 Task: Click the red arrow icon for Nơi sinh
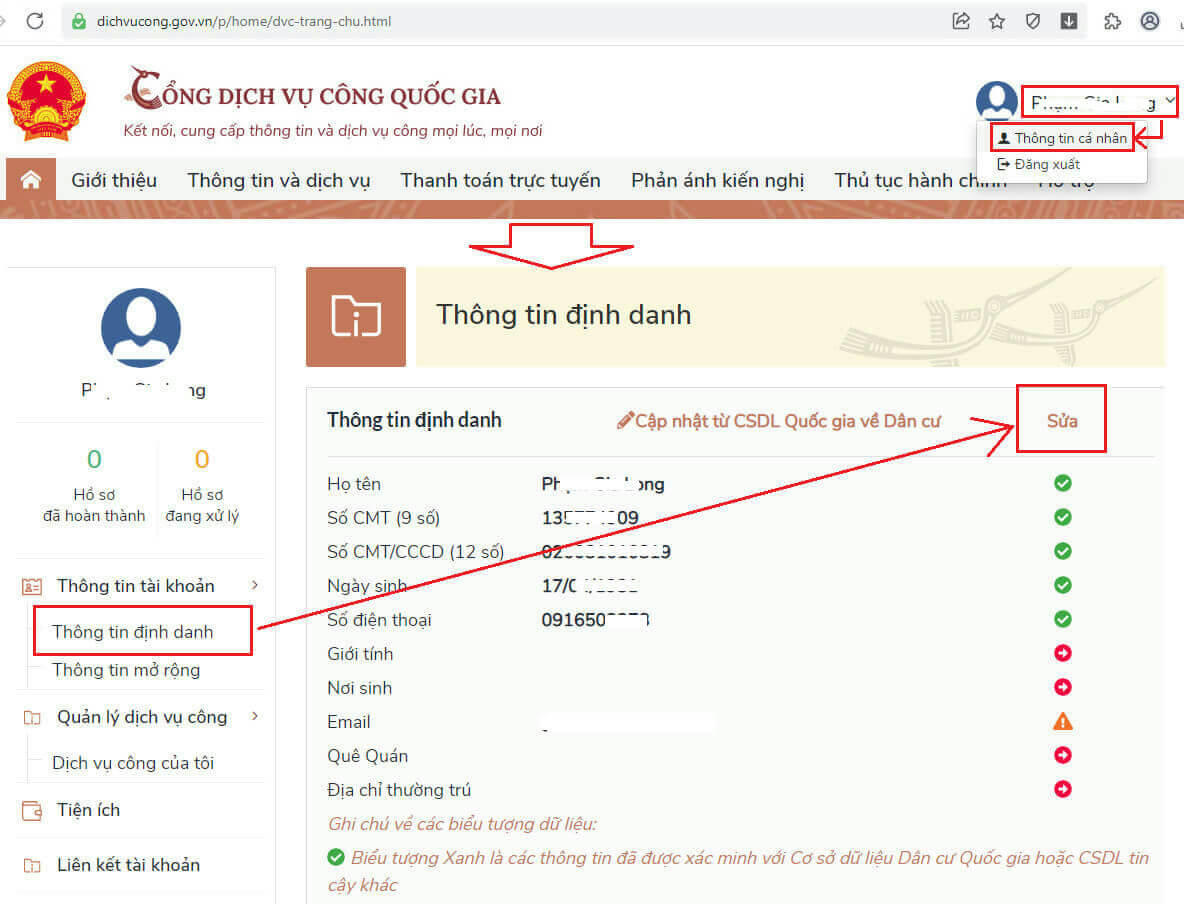[1062, 687]
